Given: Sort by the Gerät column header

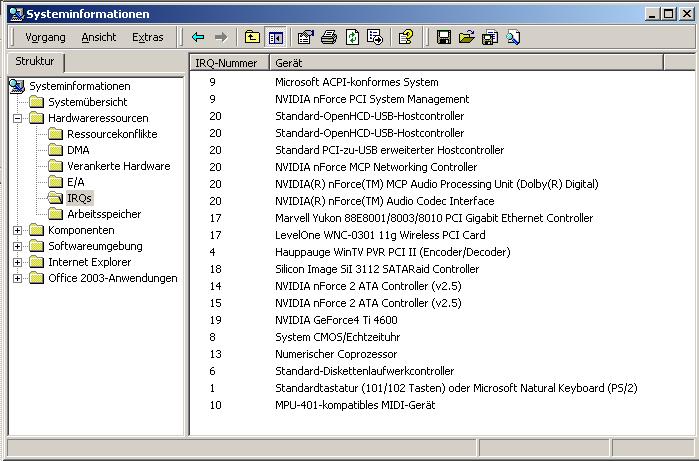Looking at the screenshot, I should (x=466, y=63).
